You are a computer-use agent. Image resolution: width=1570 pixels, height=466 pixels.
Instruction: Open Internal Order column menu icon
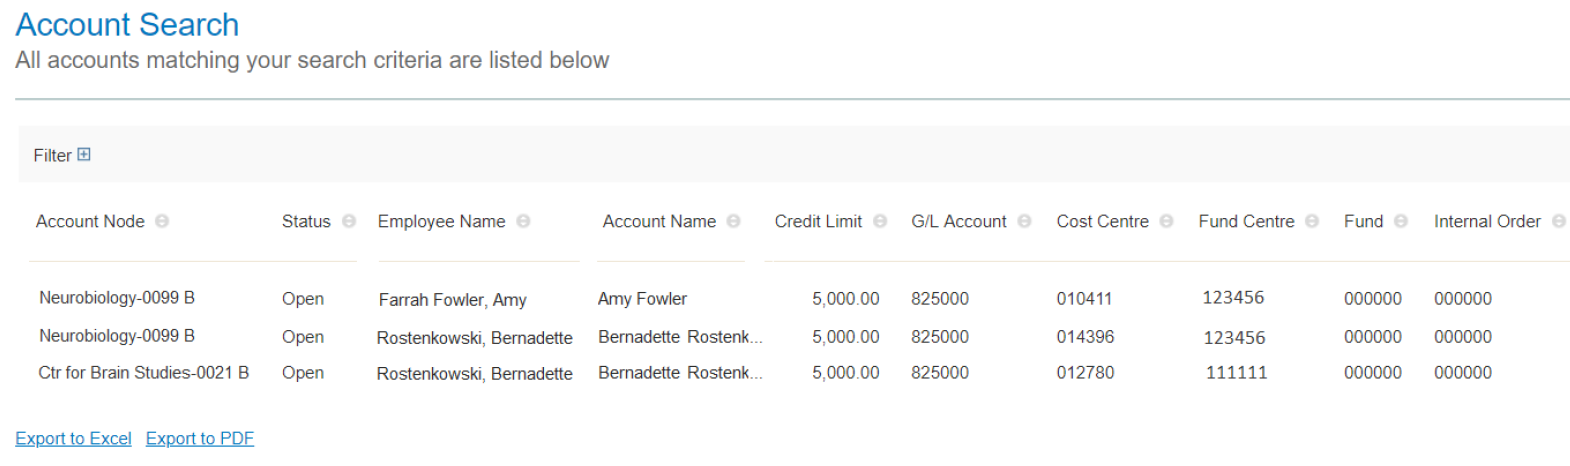pyautogui.click(x=1558, y=221)
